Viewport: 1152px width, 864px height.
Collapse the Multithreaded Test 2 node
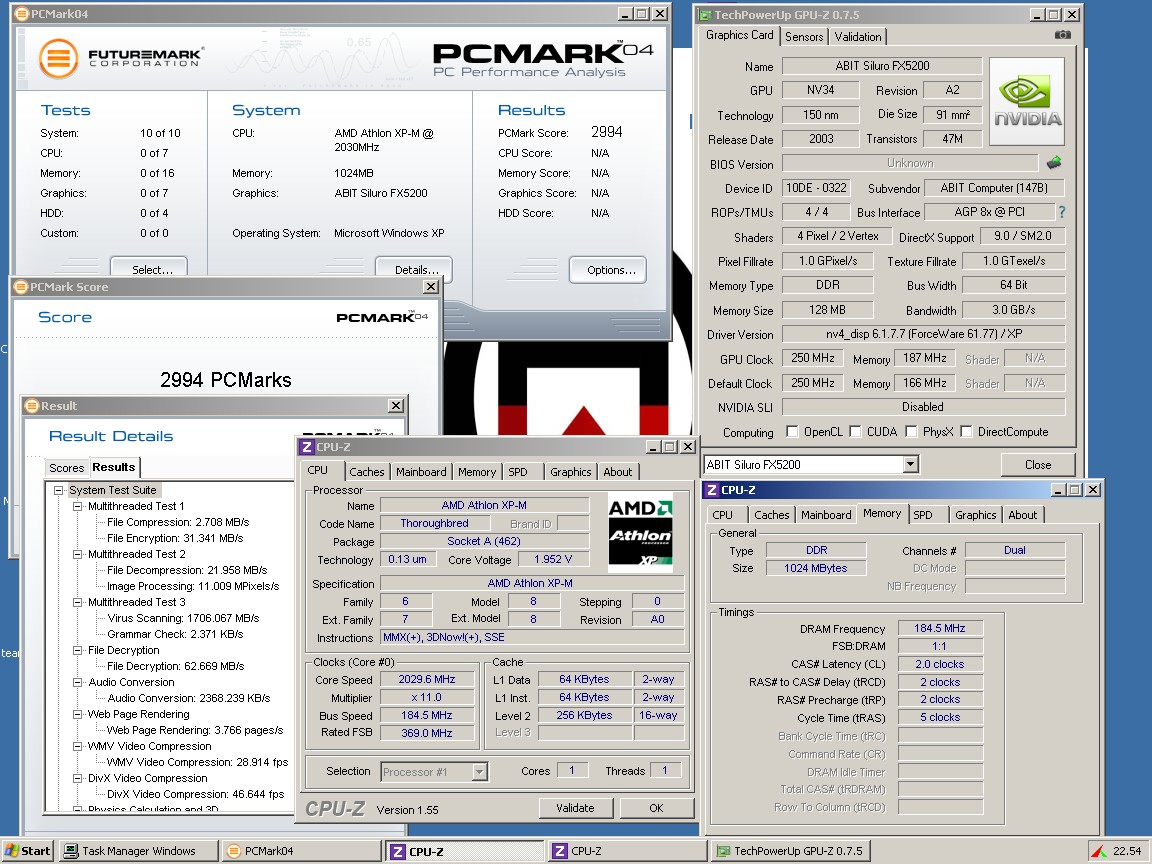(x=77, y=554)
